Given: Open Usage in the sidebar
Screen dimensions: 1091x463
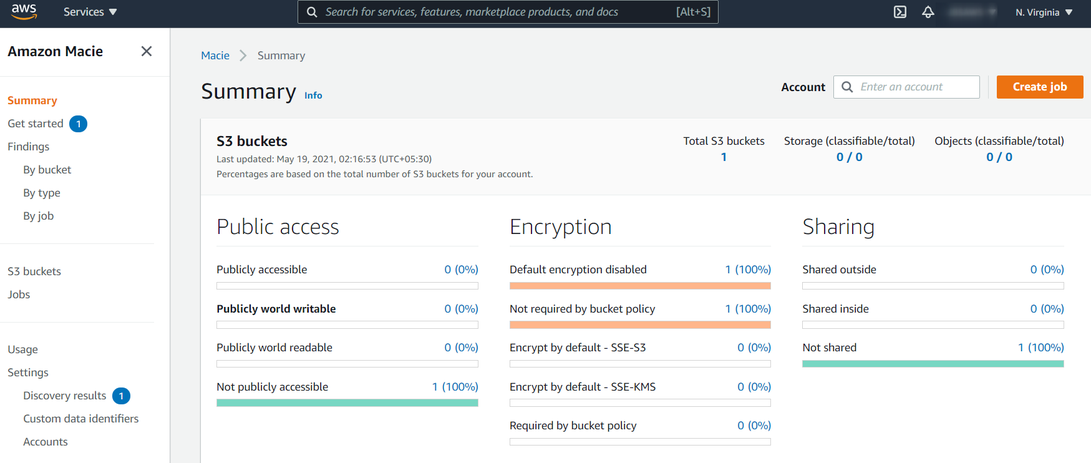Looking at the screenshot, I should [22, 350].
